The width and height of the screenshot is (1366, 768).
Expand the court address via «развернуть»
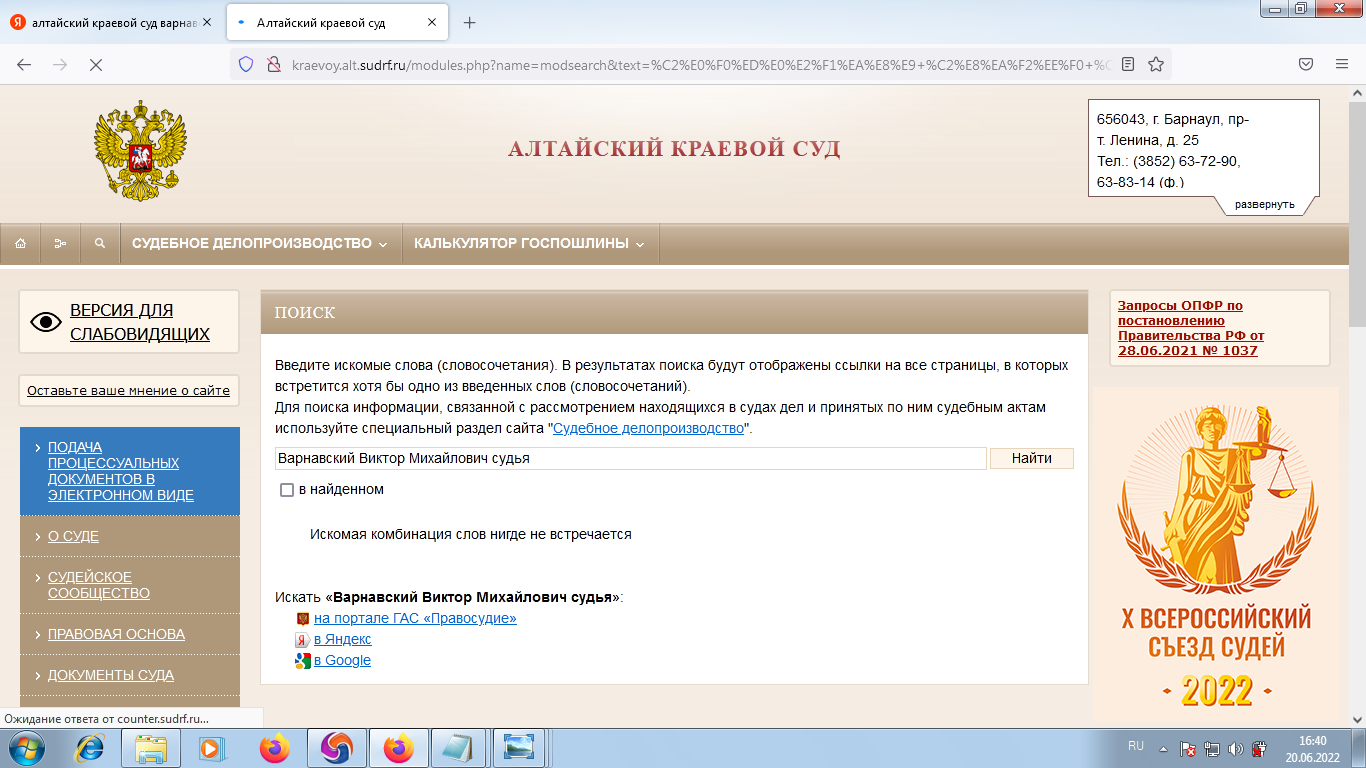1263,205
